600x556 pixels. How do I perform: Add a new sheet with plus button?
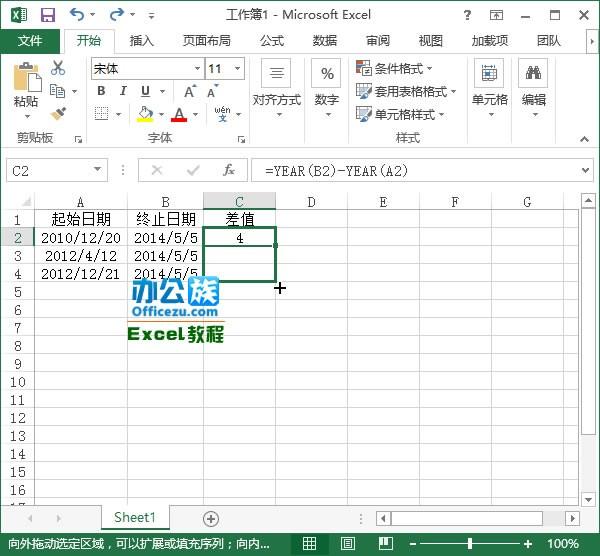pyautogui.click(x=211, y=519)
